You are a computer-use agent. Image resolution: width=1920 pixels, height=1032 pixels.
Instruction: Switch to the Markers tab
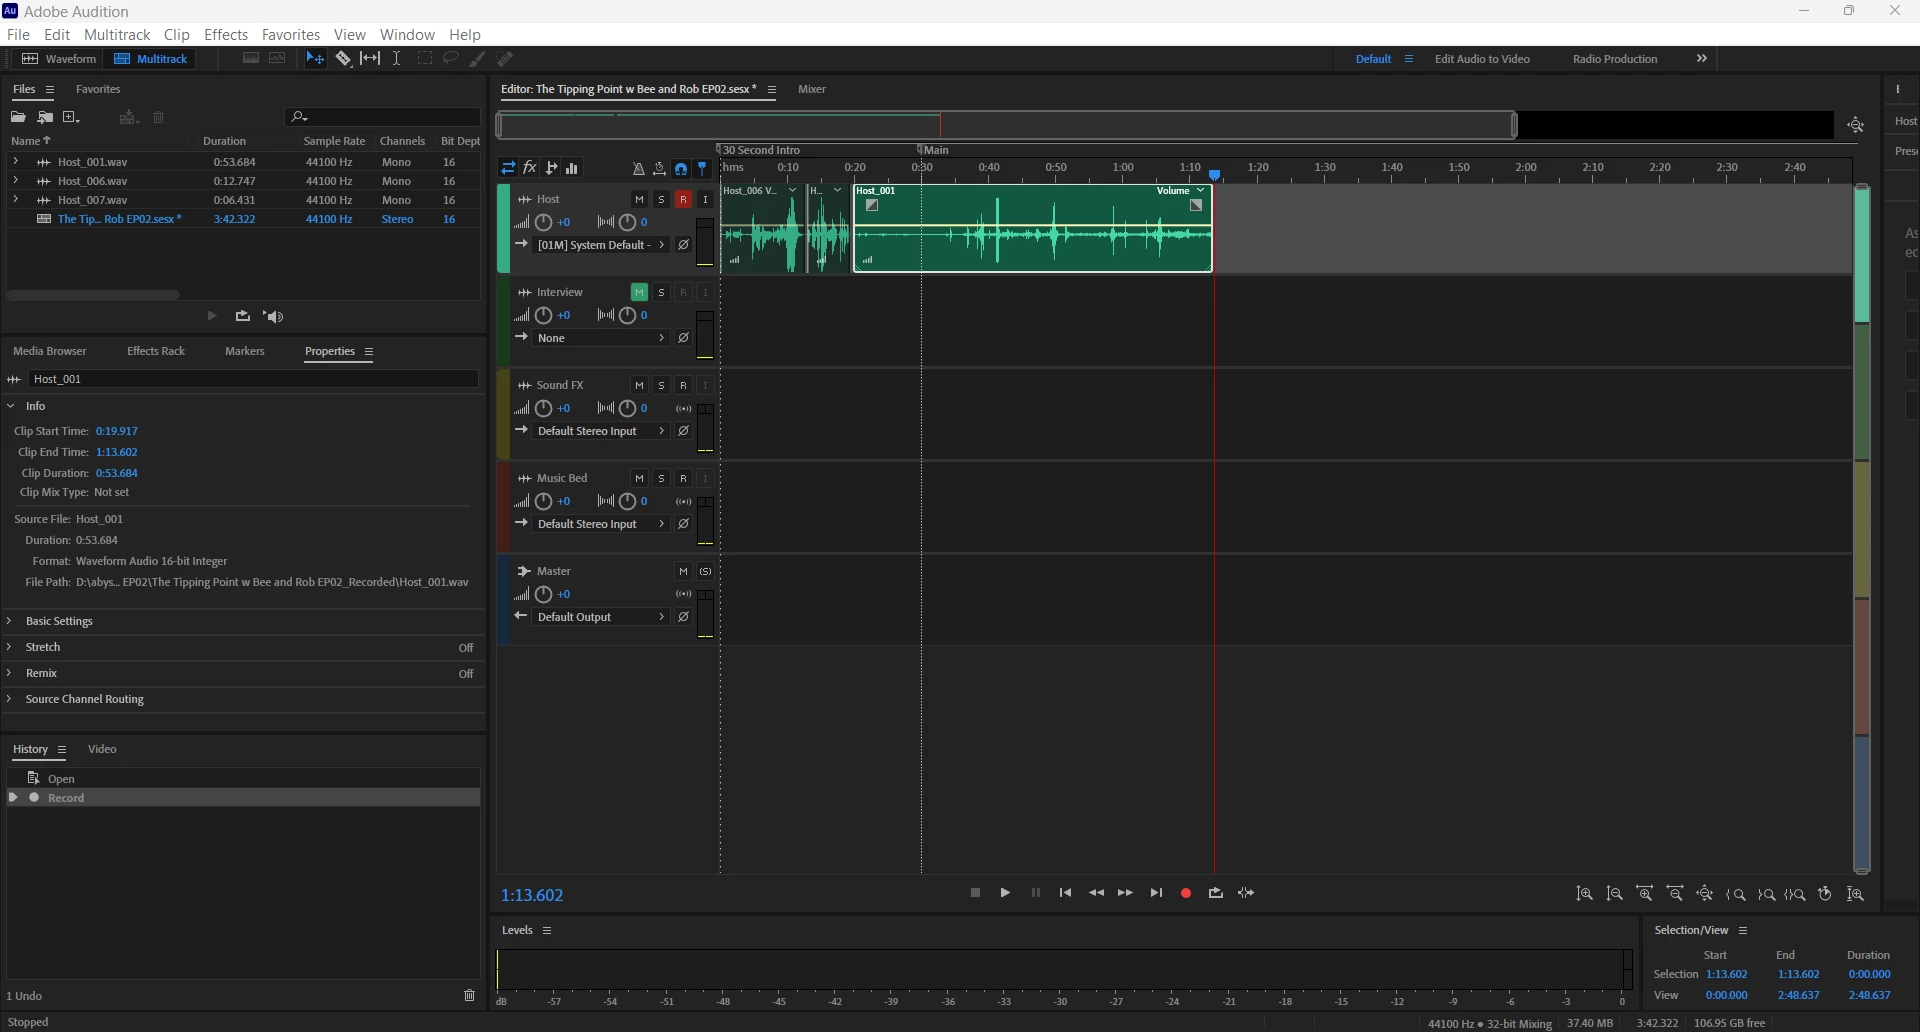tap(245, 351)
